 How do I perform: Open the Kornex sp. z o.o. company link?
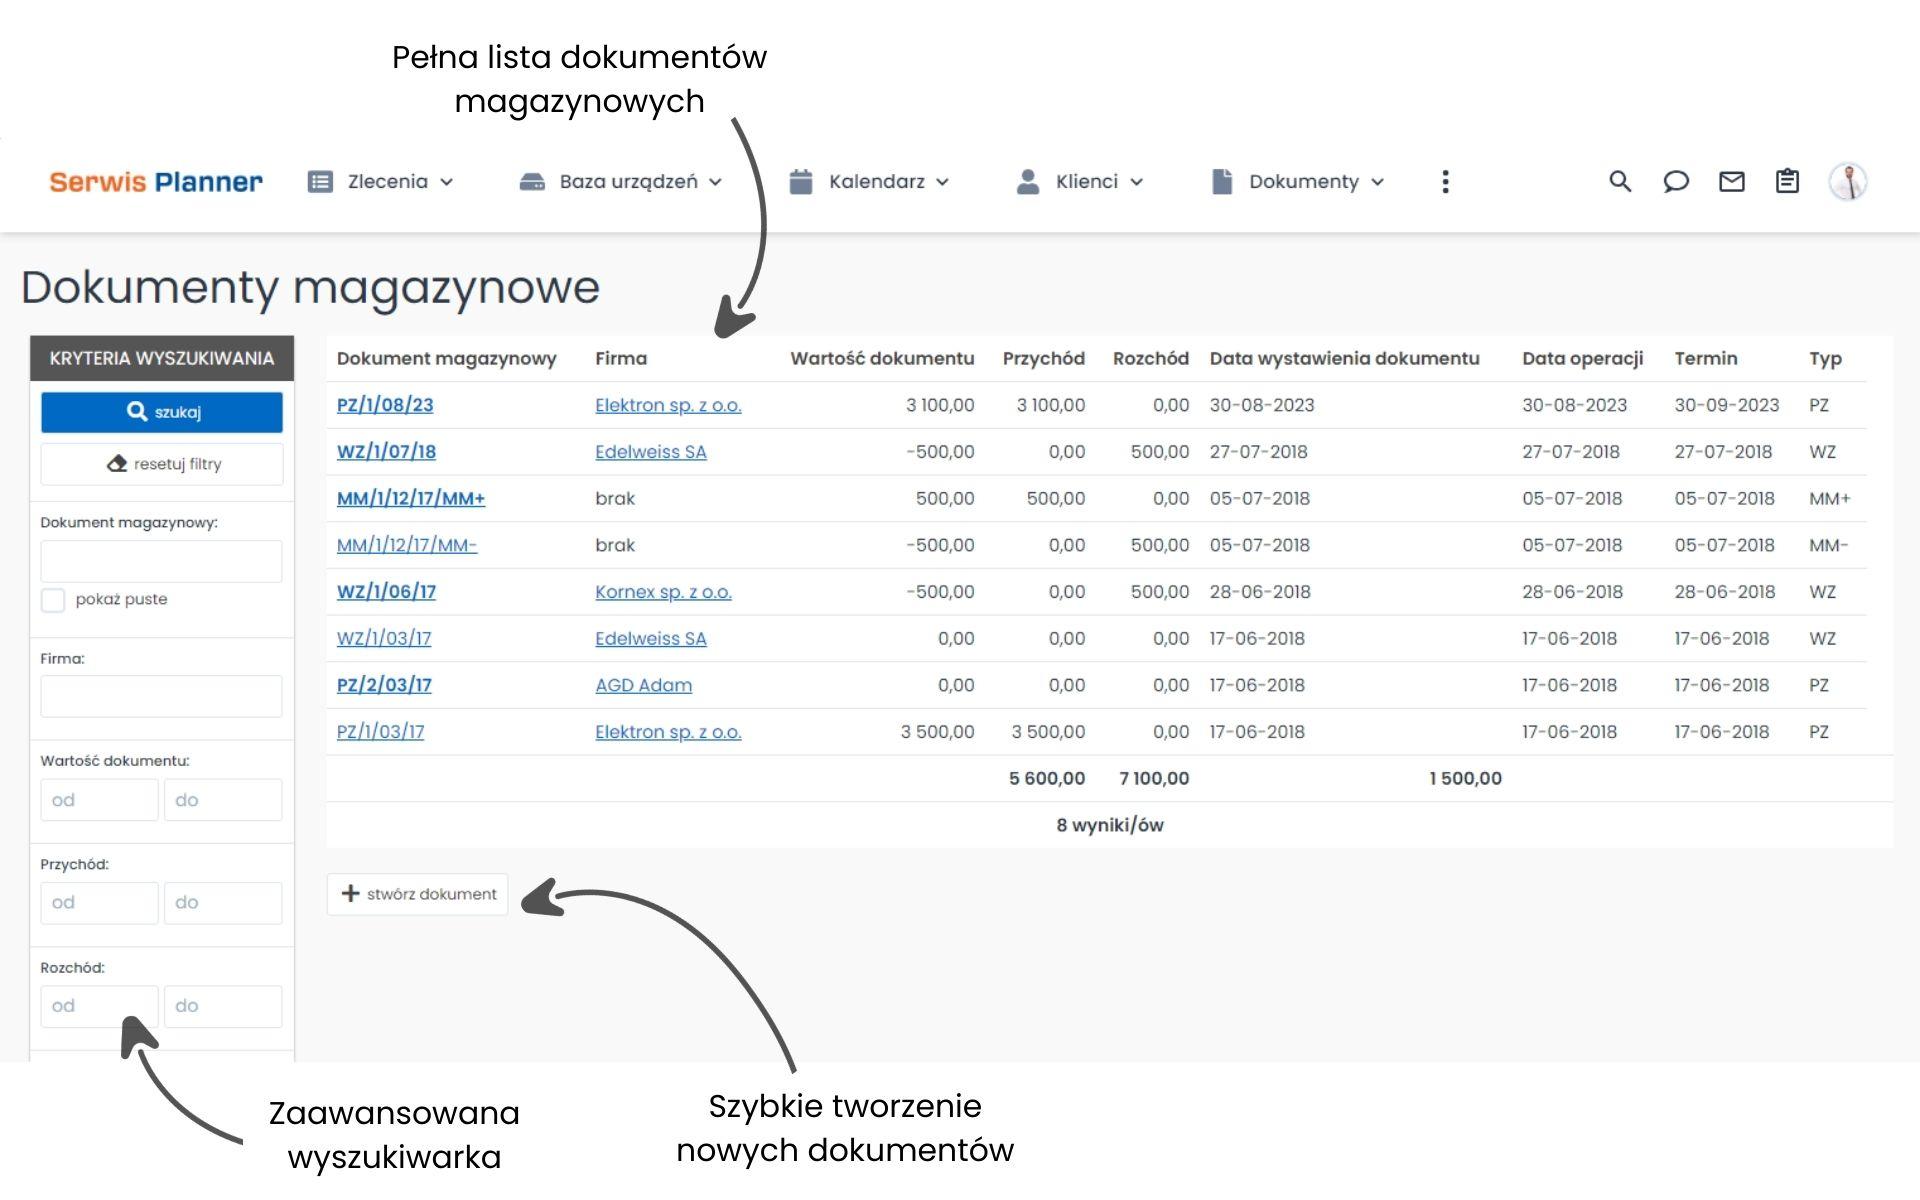(x=663, y=592)
